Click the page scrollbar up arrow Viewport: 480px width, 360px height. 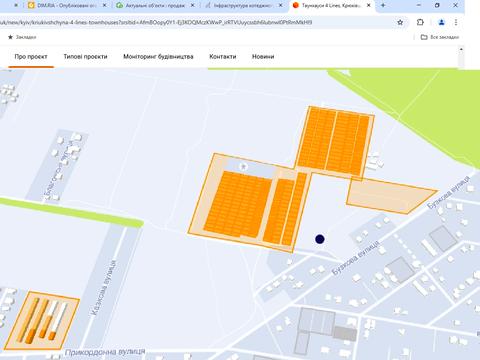(x=461, y=49)
